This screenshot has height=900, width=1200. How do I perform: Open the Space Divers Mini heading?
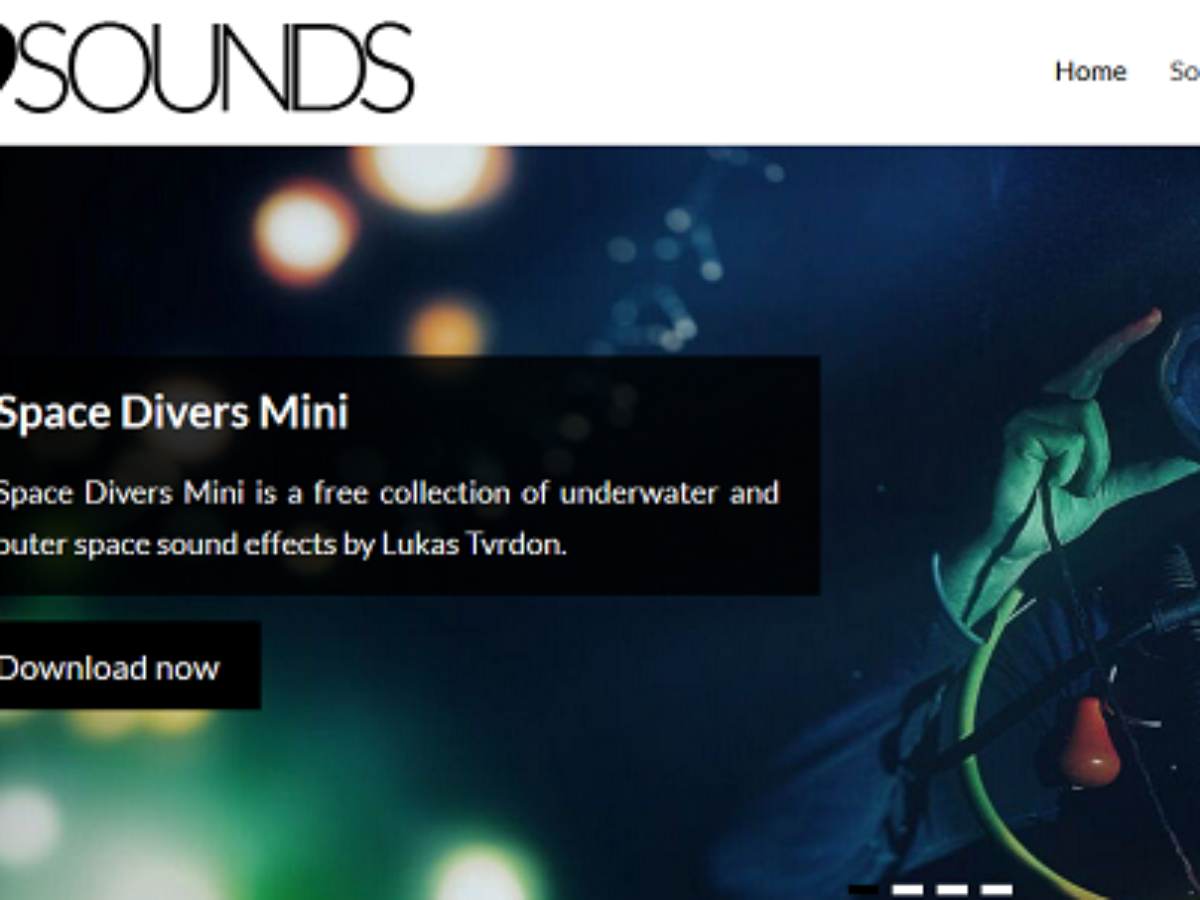pos(172,412)
